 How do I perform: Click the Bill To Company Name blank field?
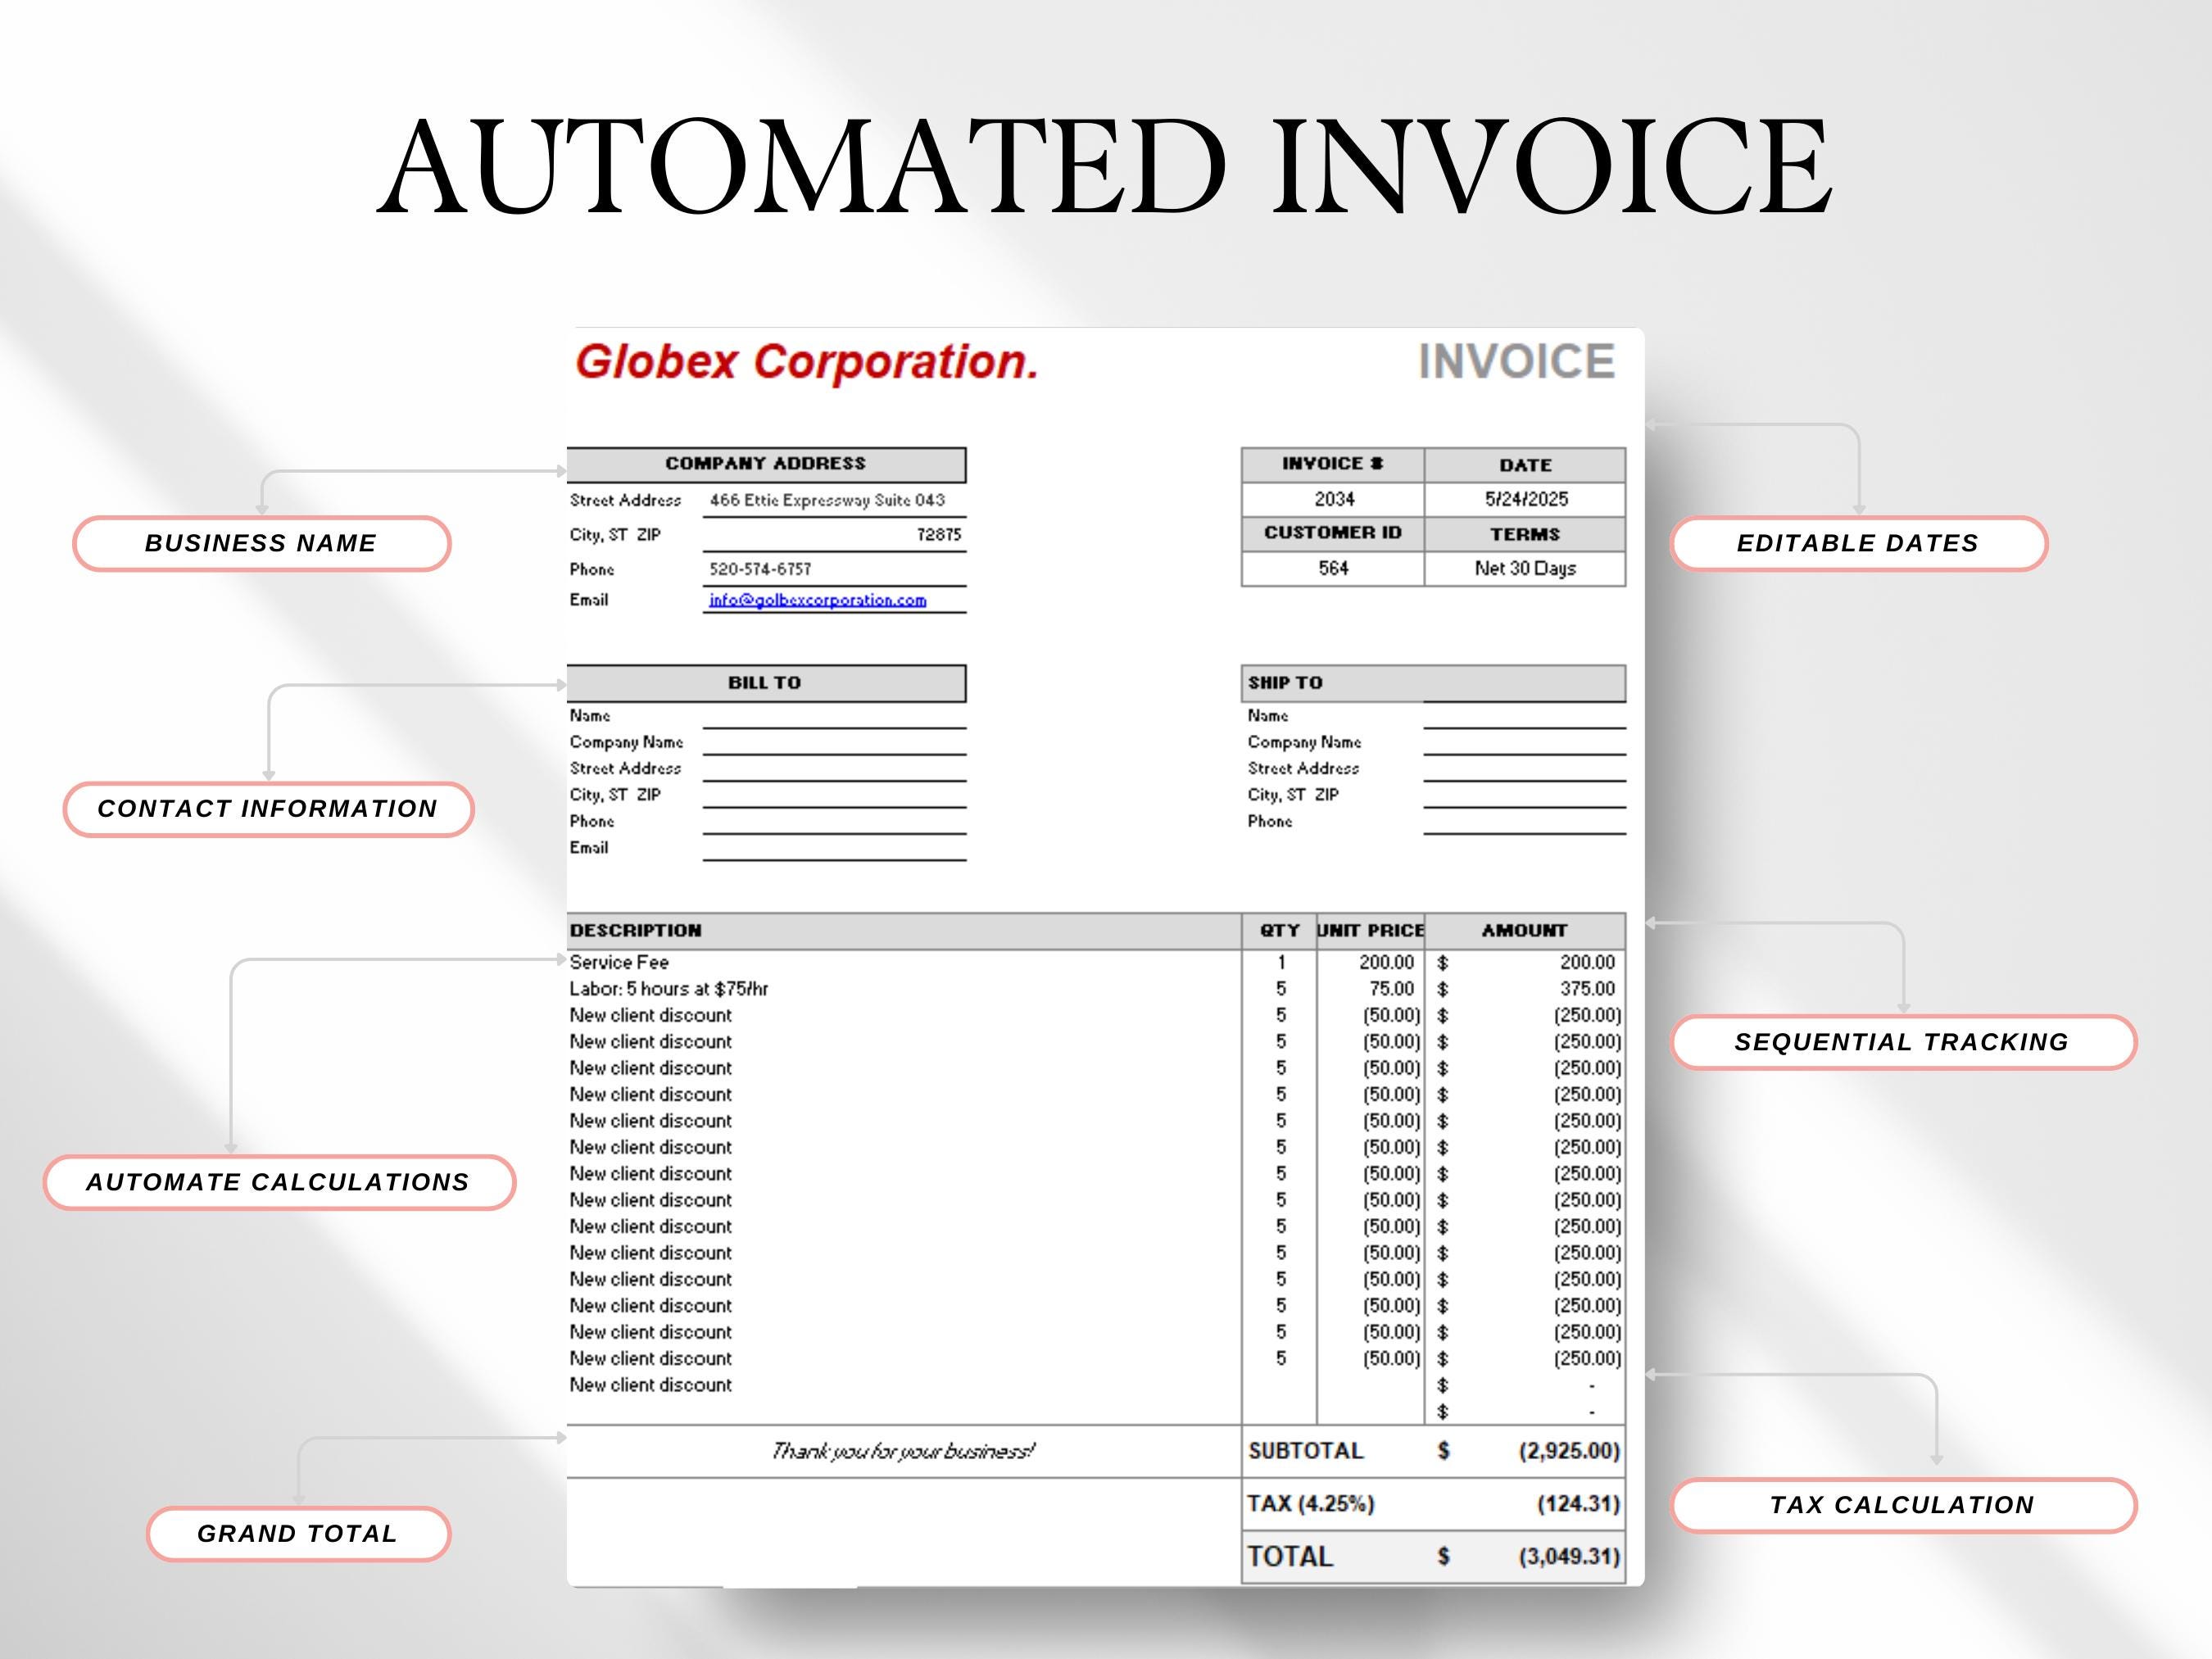click(x=834, y=742)
